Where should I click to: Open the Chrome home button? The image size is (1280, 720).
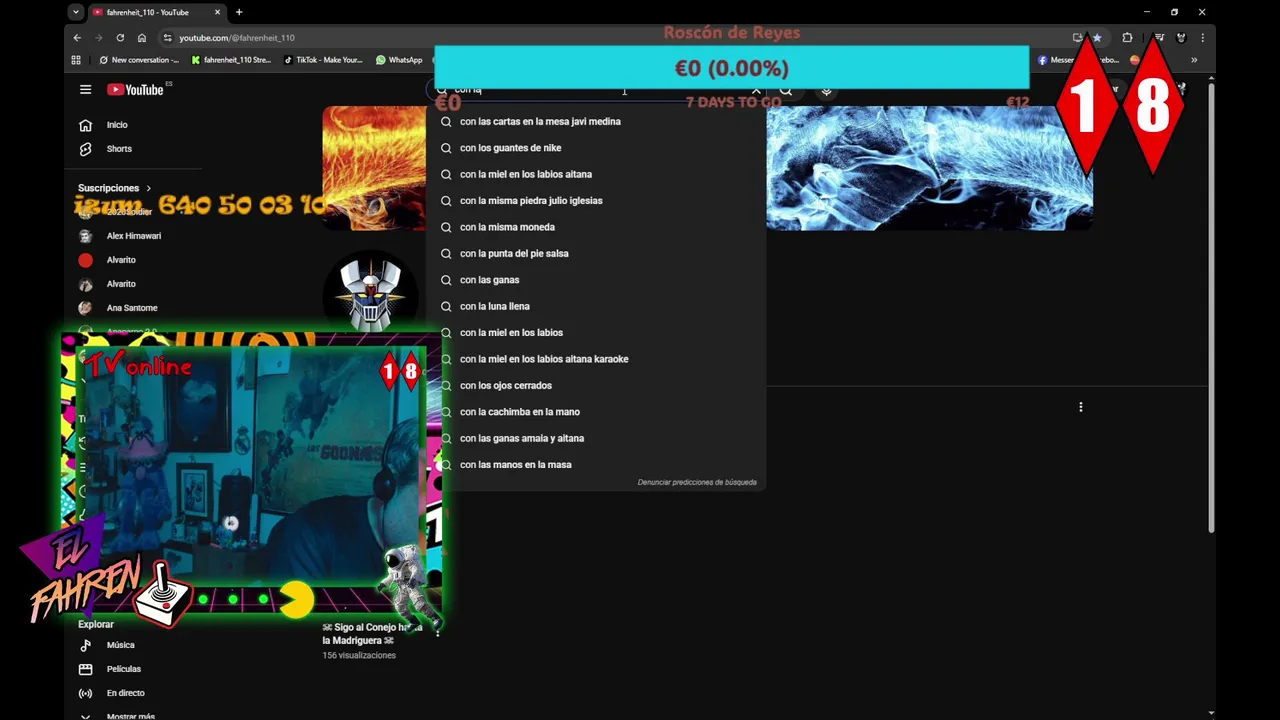[142, 37]
